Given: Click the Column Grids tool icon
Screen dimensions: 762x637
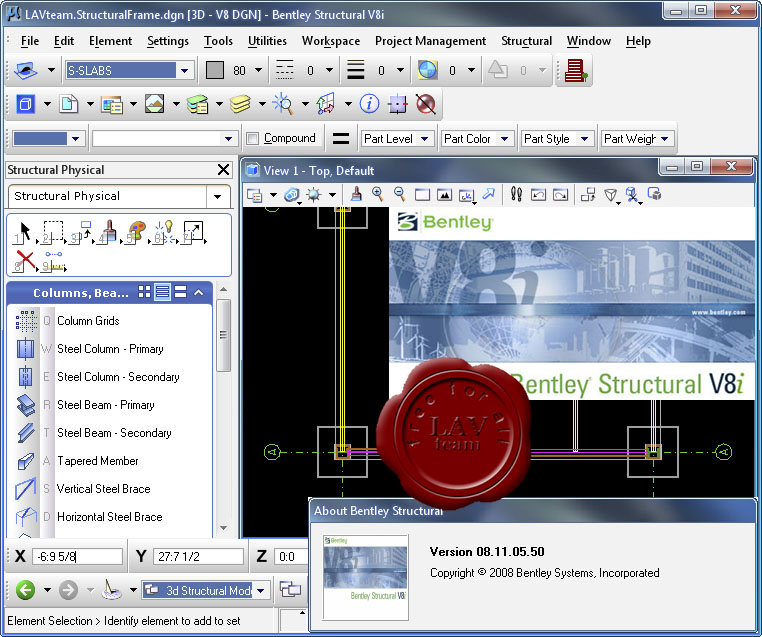Looking at the screenshot, I should (26, 321).
